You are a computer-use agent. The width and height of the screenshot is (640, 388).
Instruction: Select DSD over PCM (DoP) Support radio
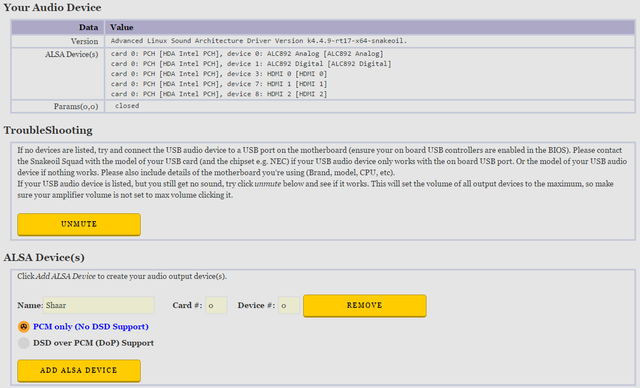pos(24,343)
